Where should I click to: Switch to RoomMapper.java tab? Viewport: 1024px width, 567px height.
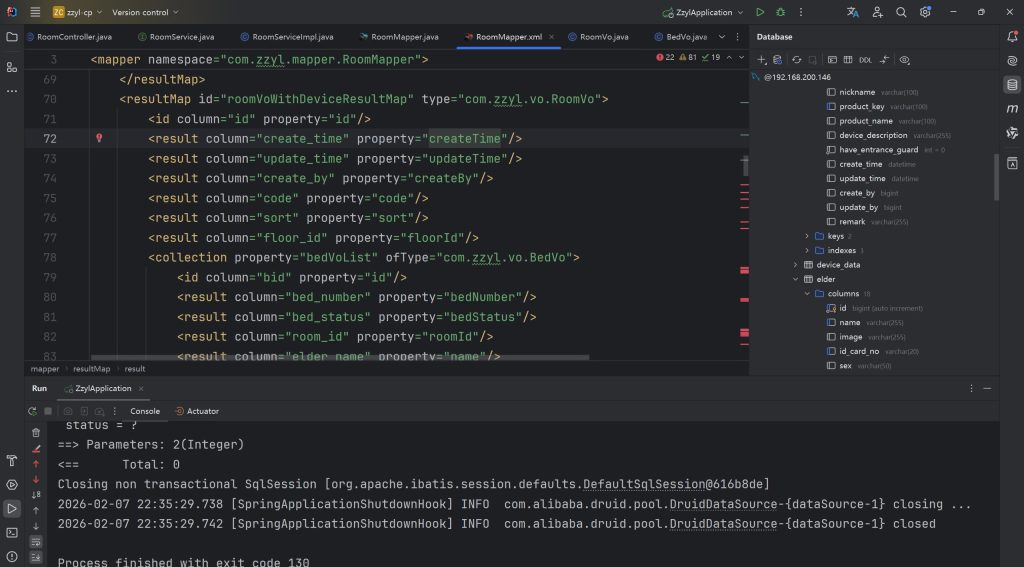[x=399, y=37]
